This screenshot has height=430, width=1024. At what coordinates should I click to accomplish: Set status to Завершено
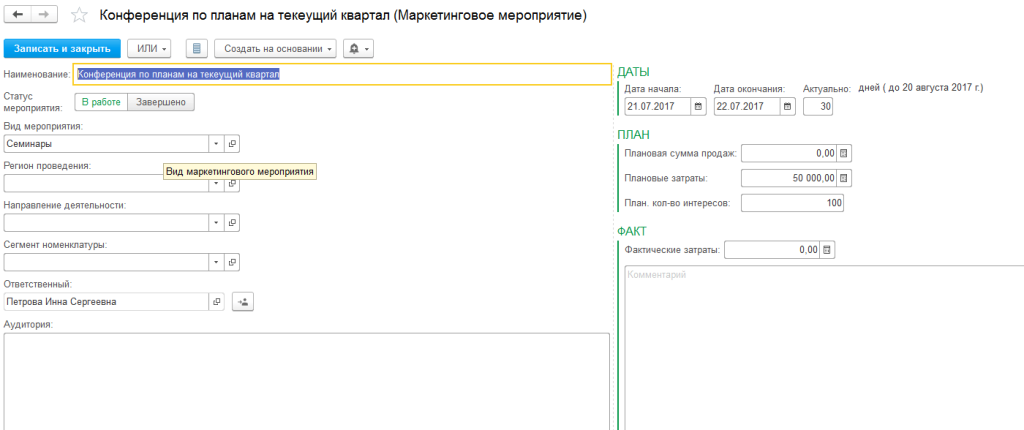tap(160, 102)
